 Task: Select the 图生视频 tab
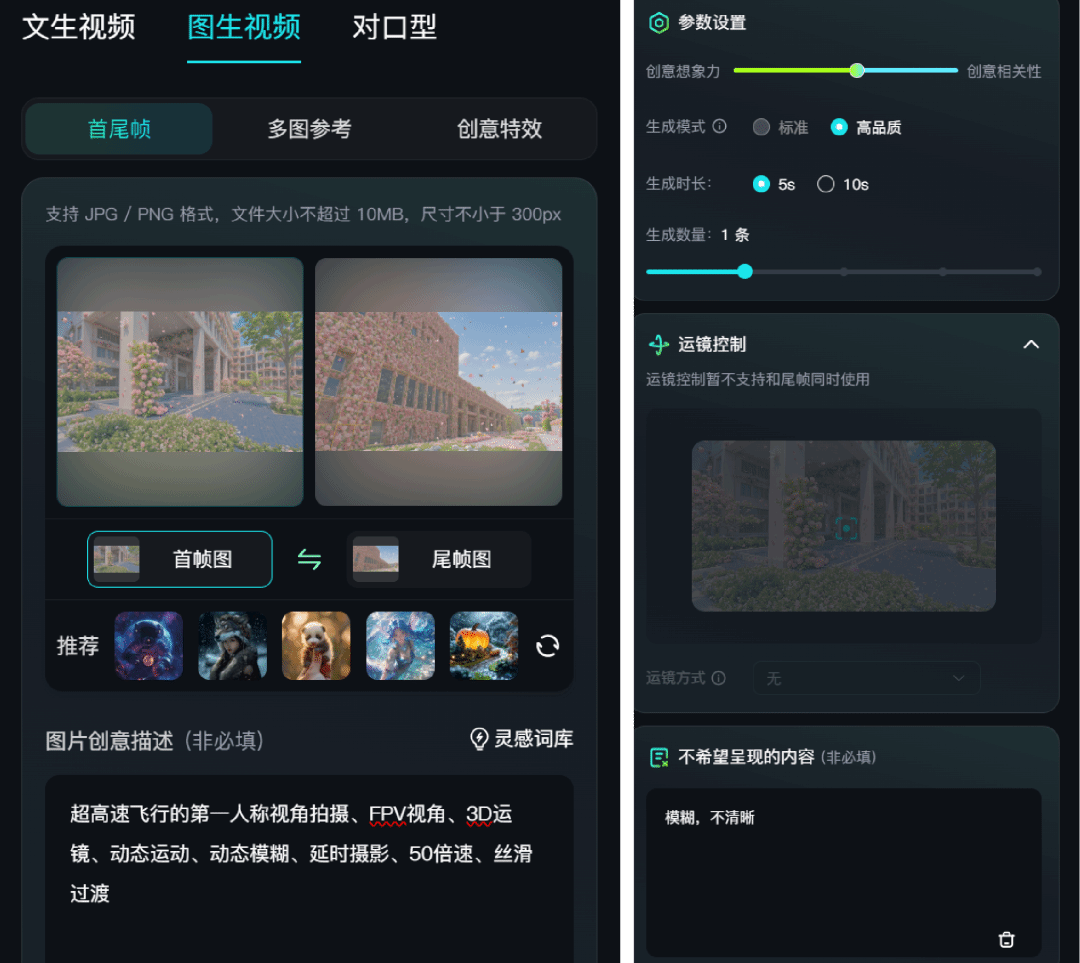click(244, 28)
